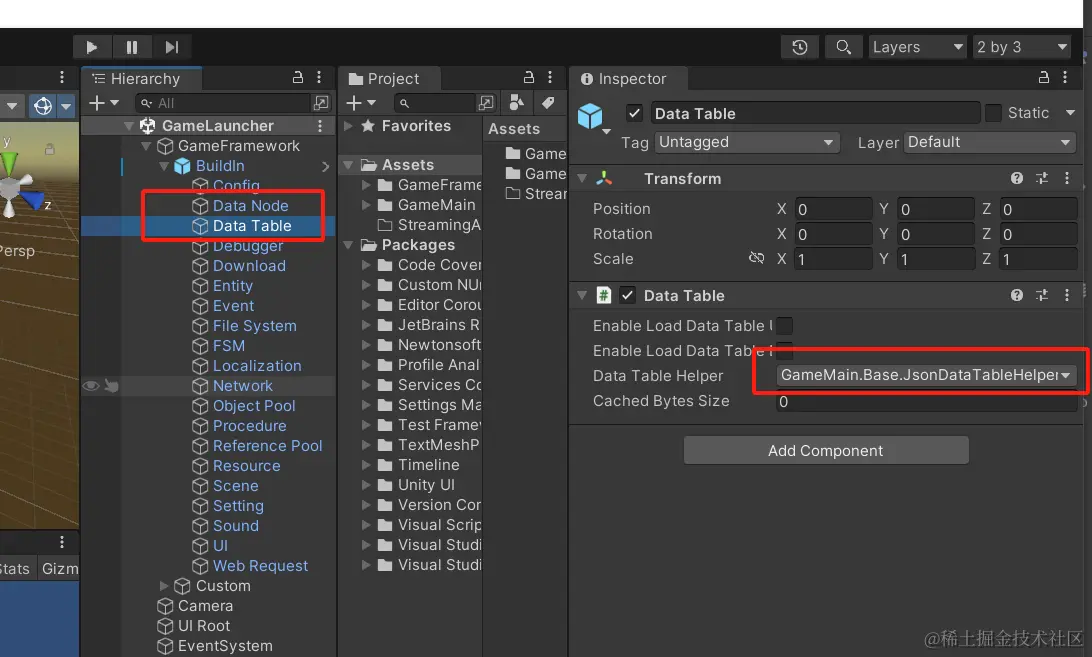Click the Project search field
The width and height of the screenshot is (1092, 657).
435,103
